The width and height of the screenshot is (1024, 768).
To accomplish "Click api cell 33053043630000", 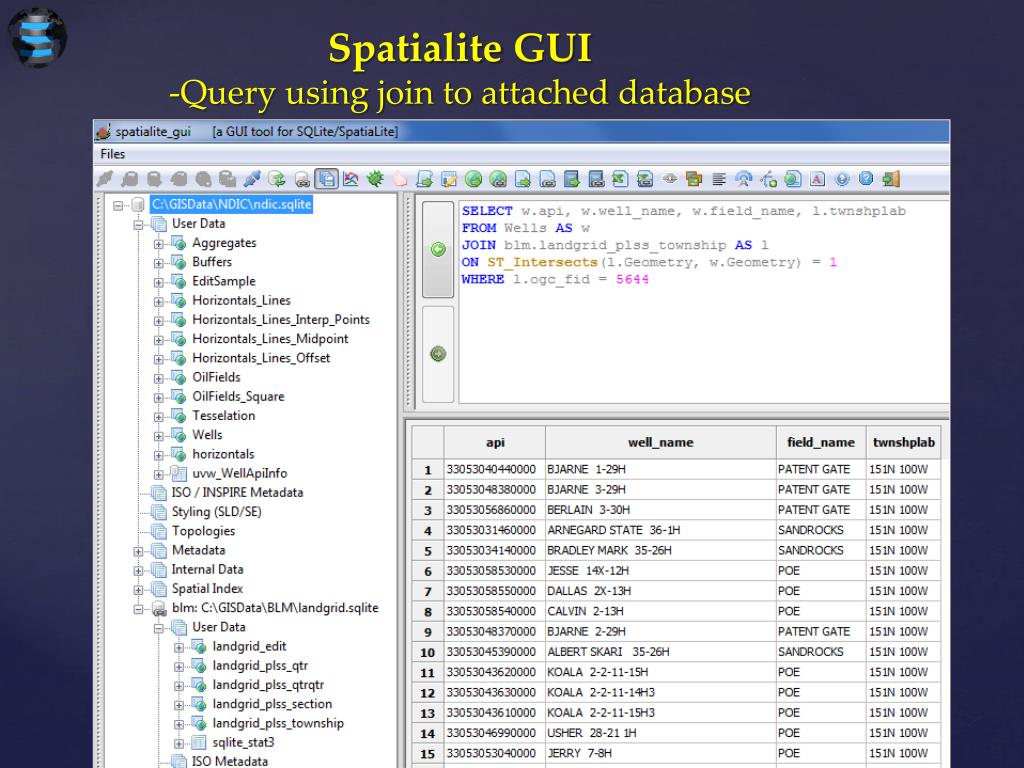I will [495, 692].
